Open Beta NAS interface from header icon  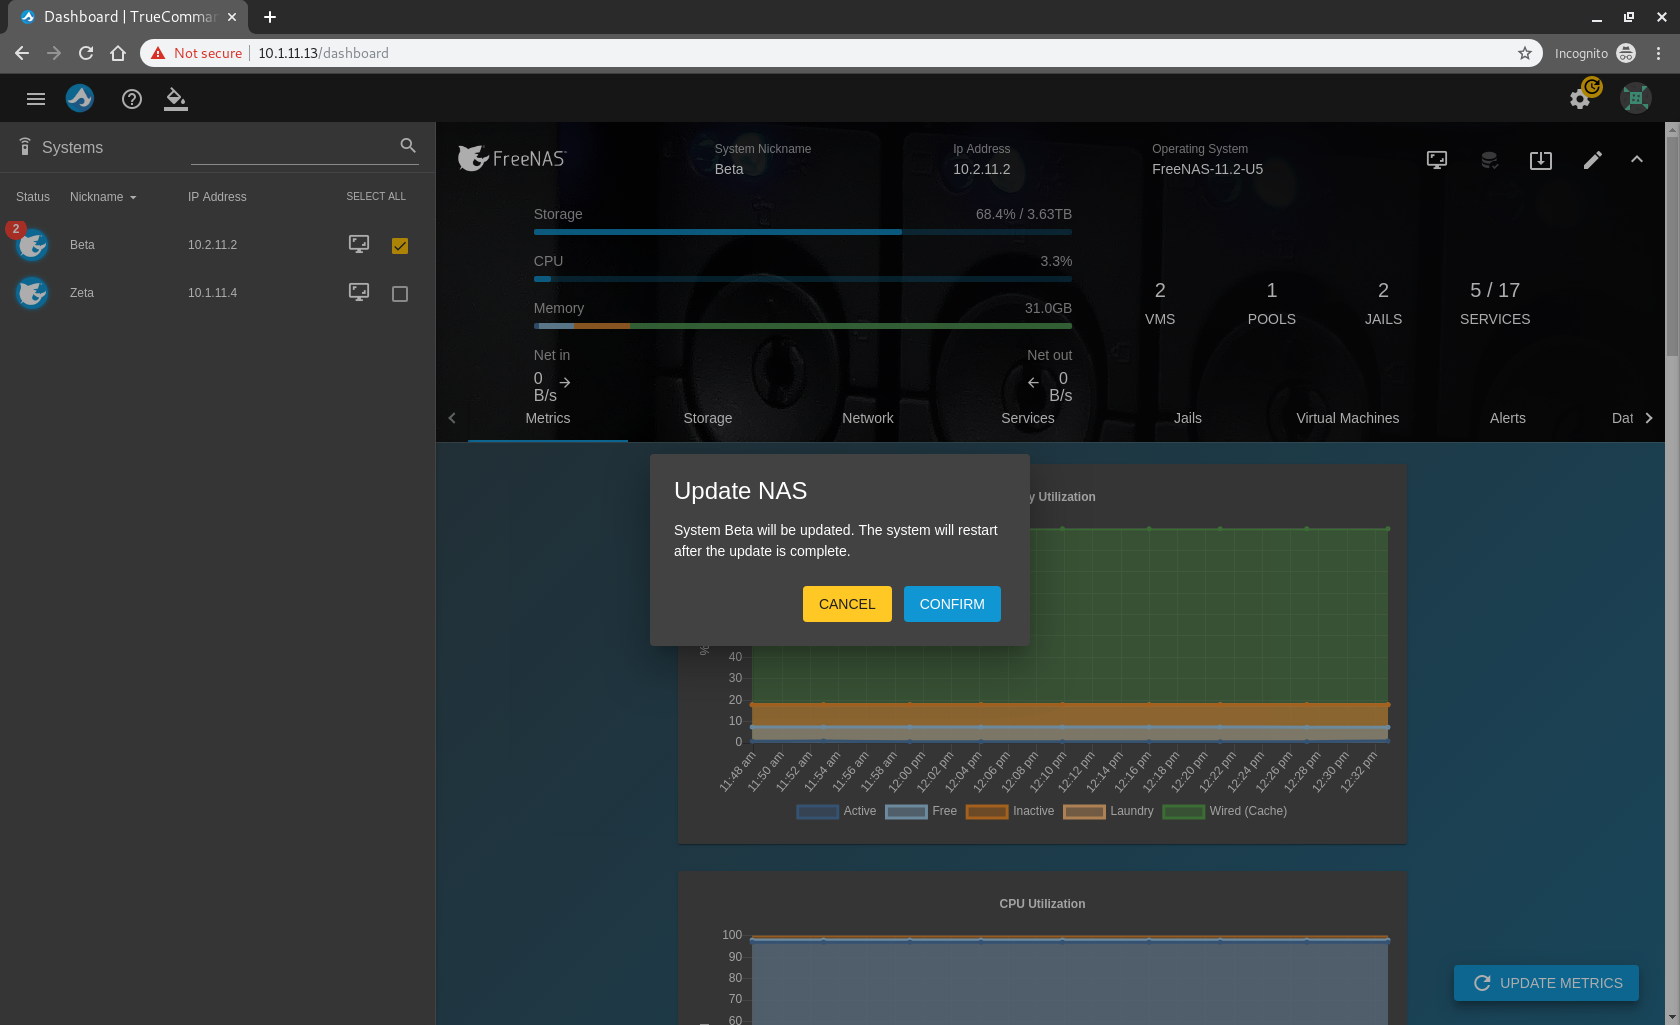coord(1437,160)
